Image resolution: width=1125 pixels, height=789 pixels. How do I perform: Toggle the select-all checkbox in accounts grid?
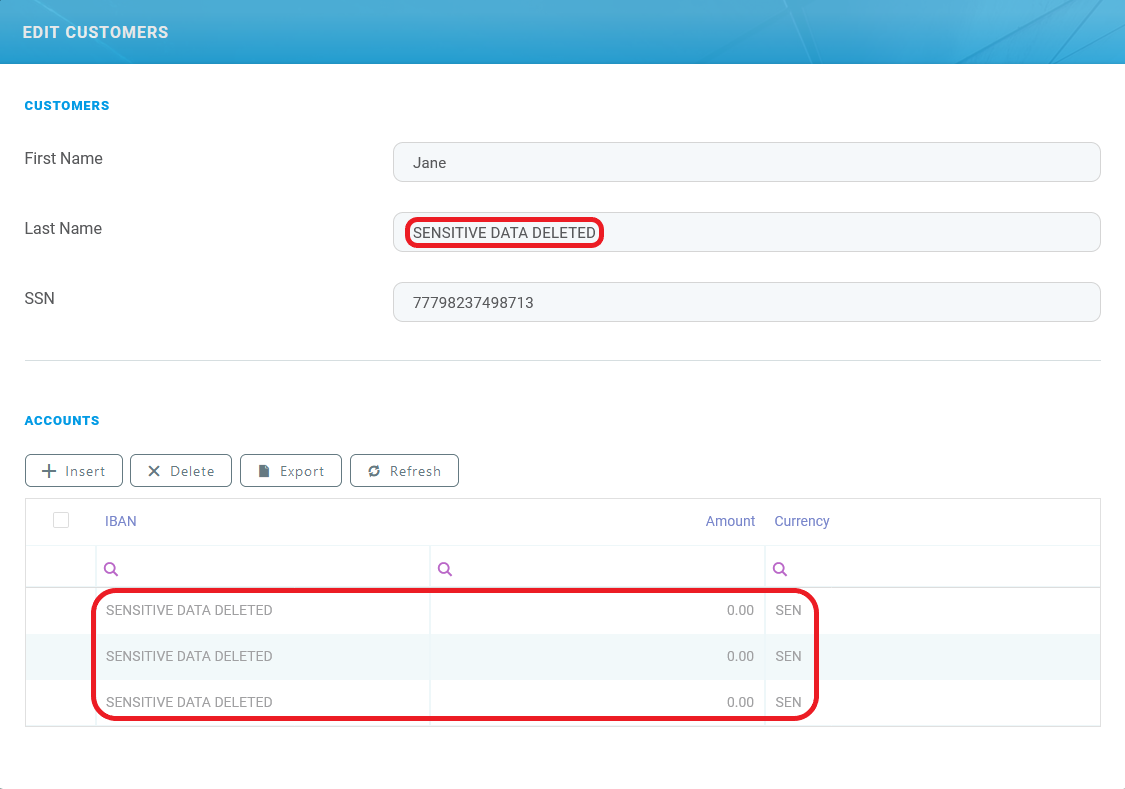61,520
